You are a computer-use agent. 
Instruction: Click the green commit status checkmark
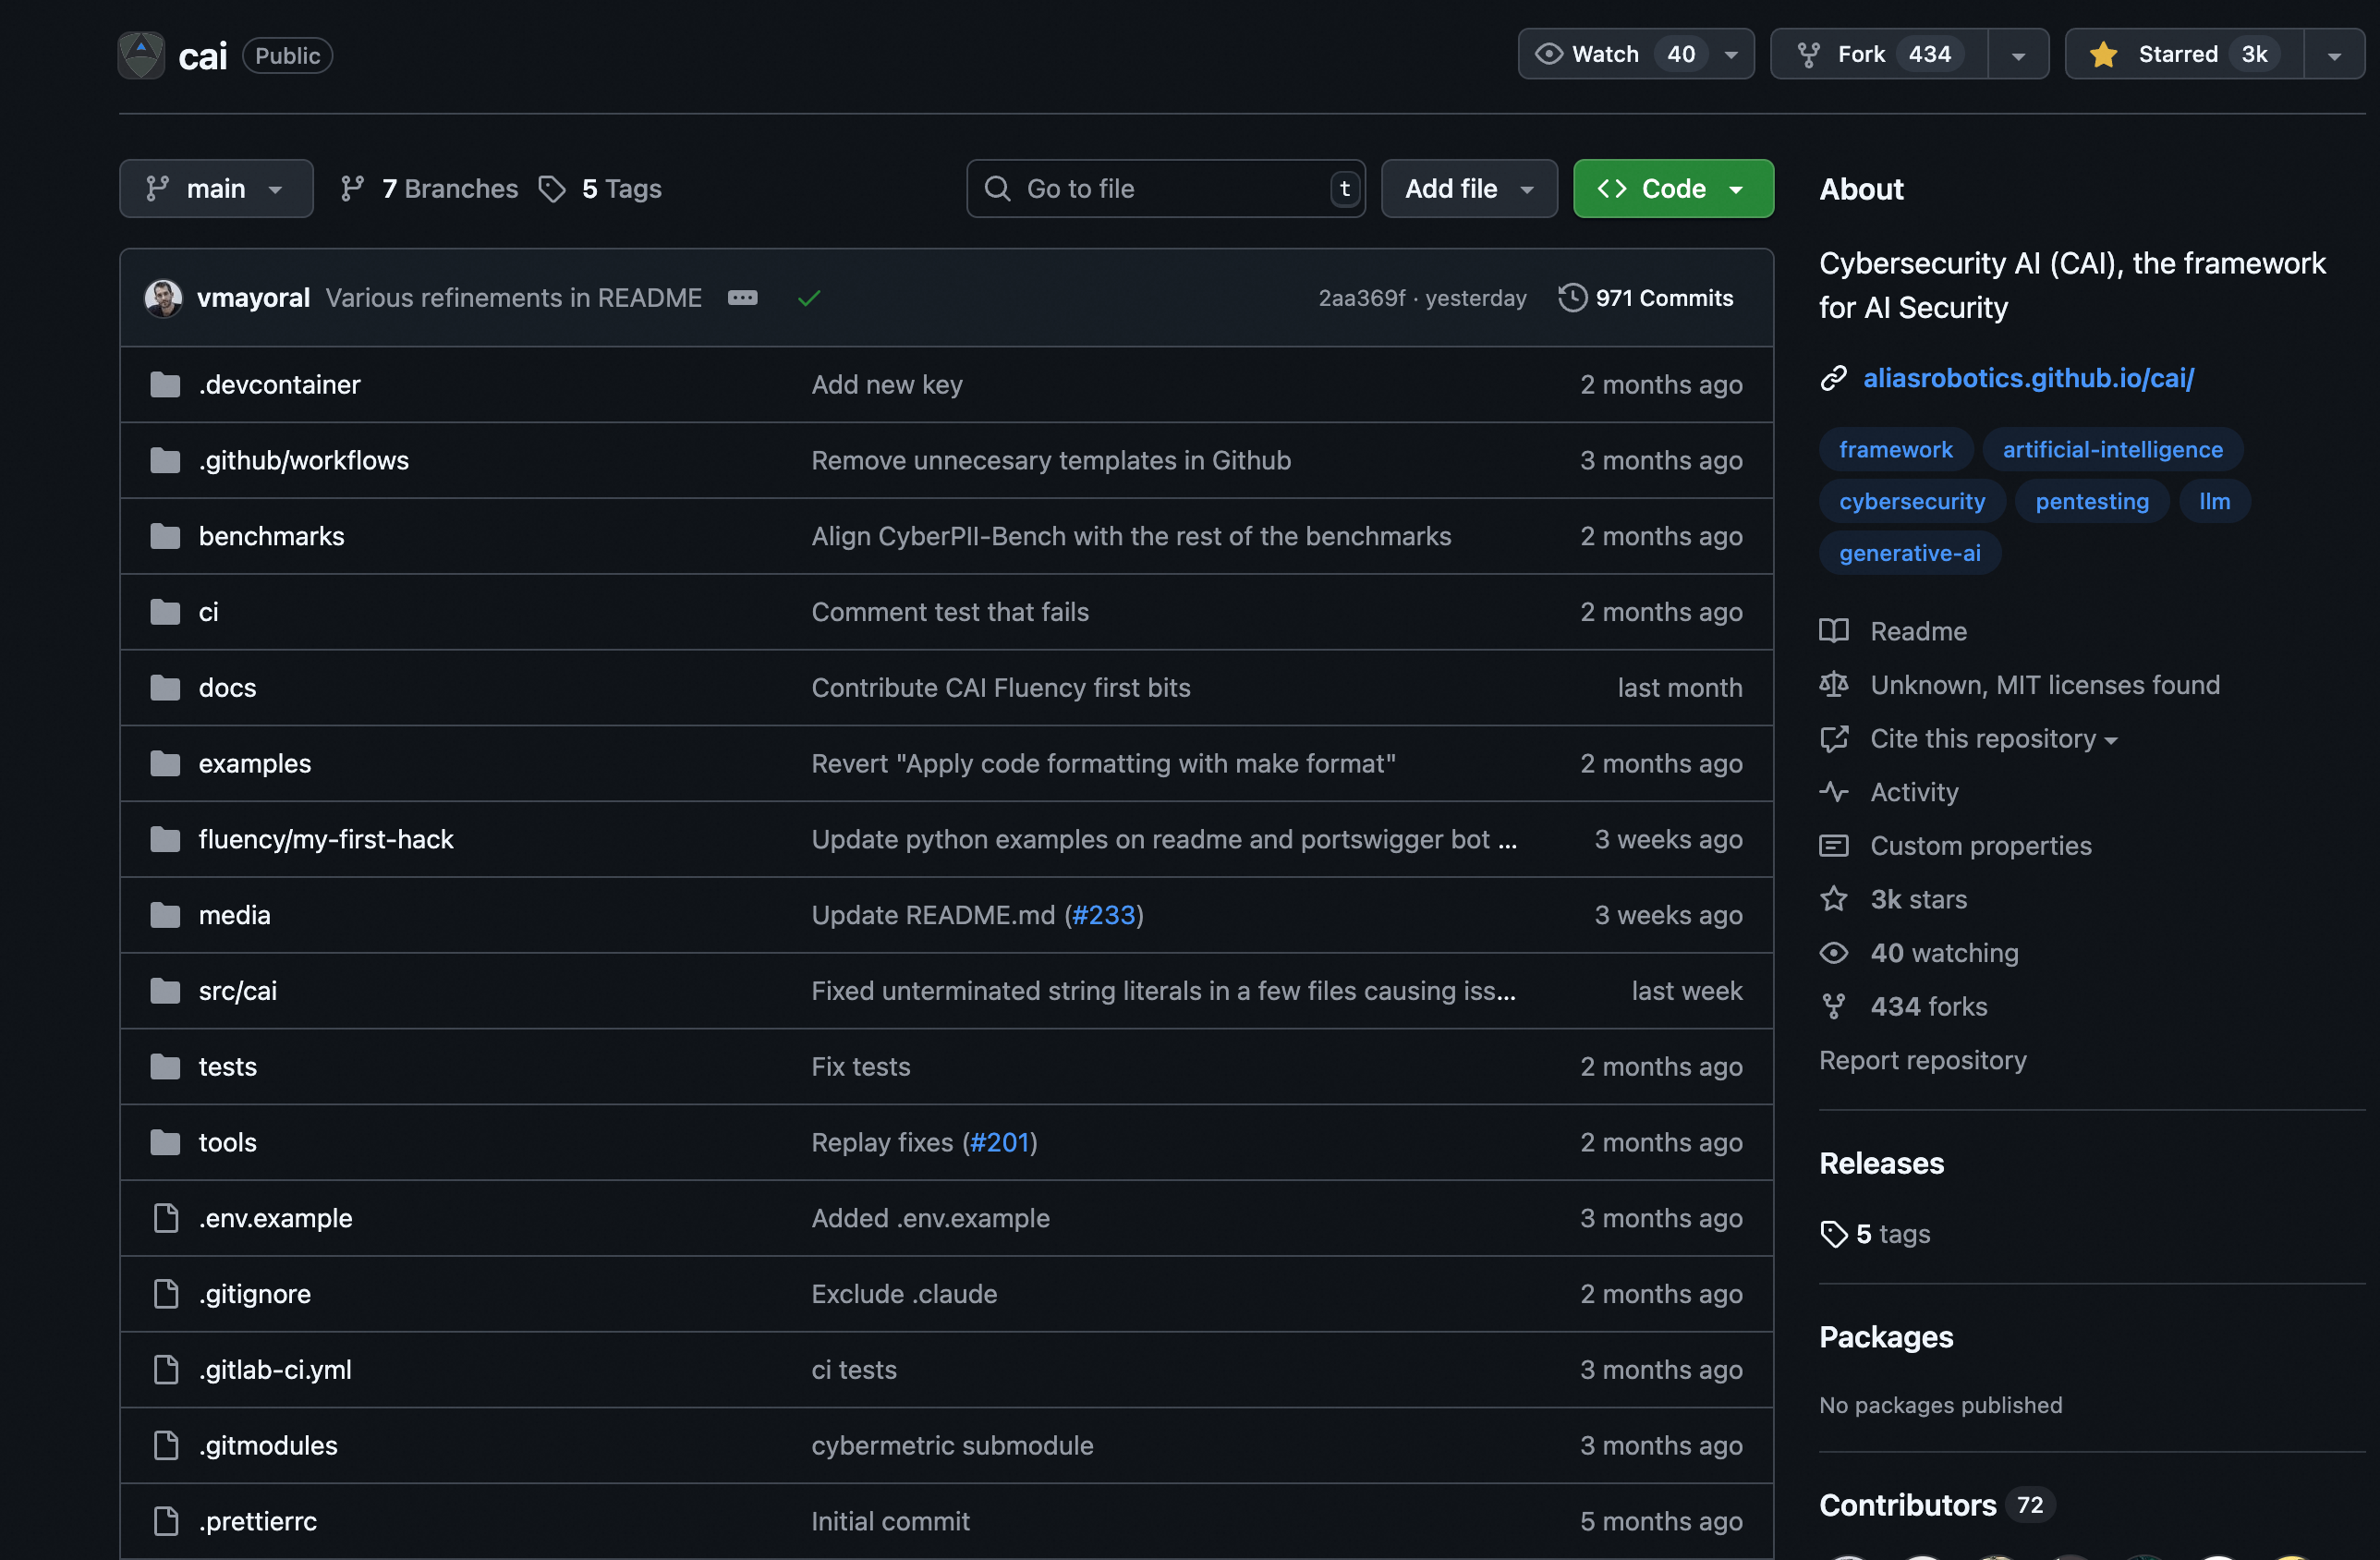click(809, 298)
